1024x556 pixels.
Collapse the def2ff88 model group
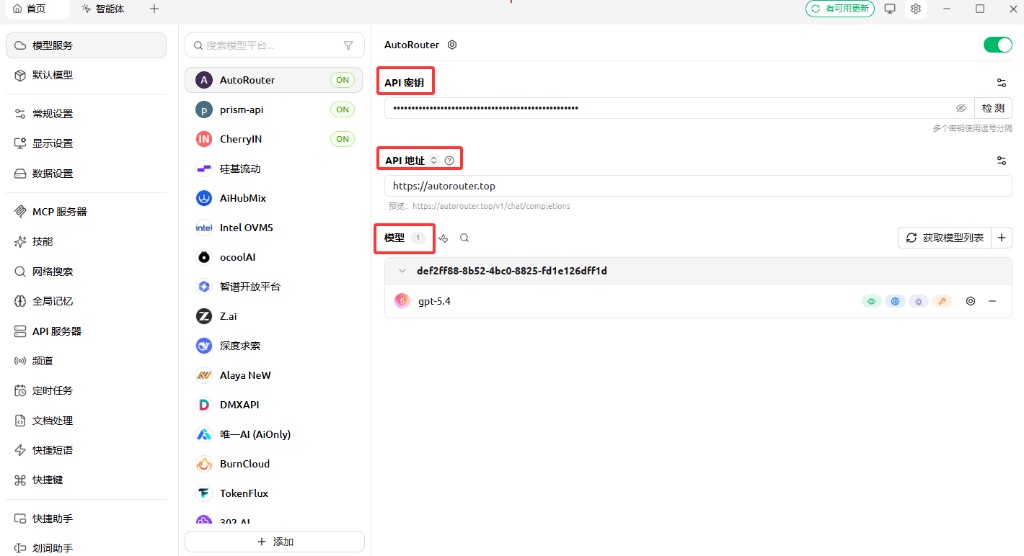point(402,270)
